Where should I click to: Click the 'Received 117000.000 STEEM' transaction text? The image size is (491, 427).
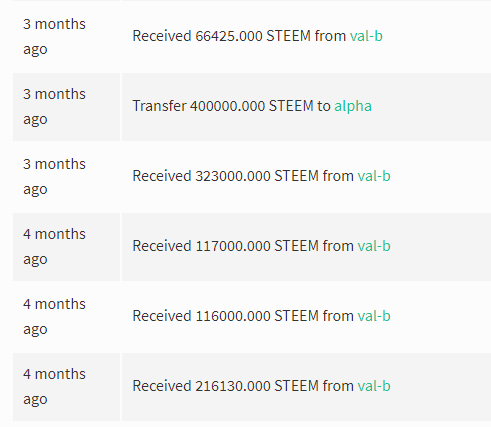[x=226, y=246]
